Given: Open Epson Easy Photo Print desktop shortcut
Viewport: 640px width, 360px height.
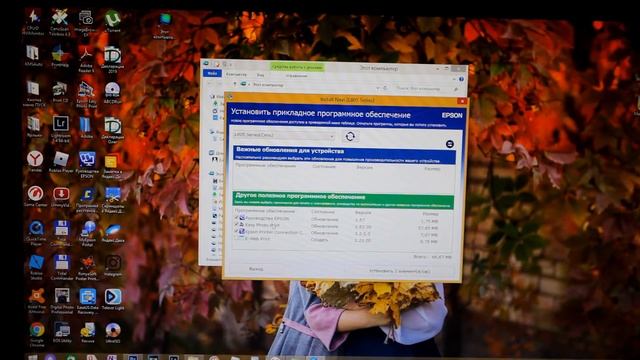Looking at the screenshot, I should pyautogui.click(x=86, y=94).
